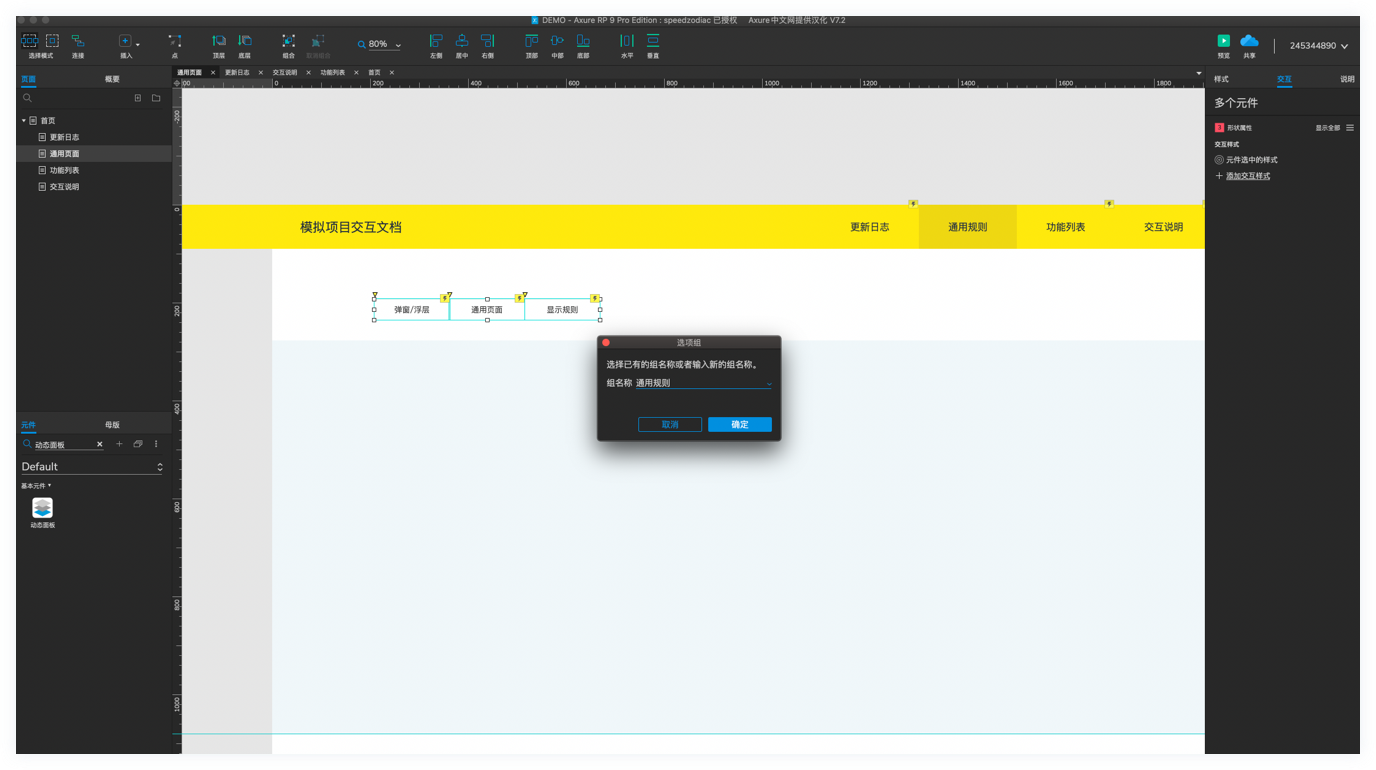Send selection to 底层
This screenshot has height=770, width=1376.
click(245, 45)
